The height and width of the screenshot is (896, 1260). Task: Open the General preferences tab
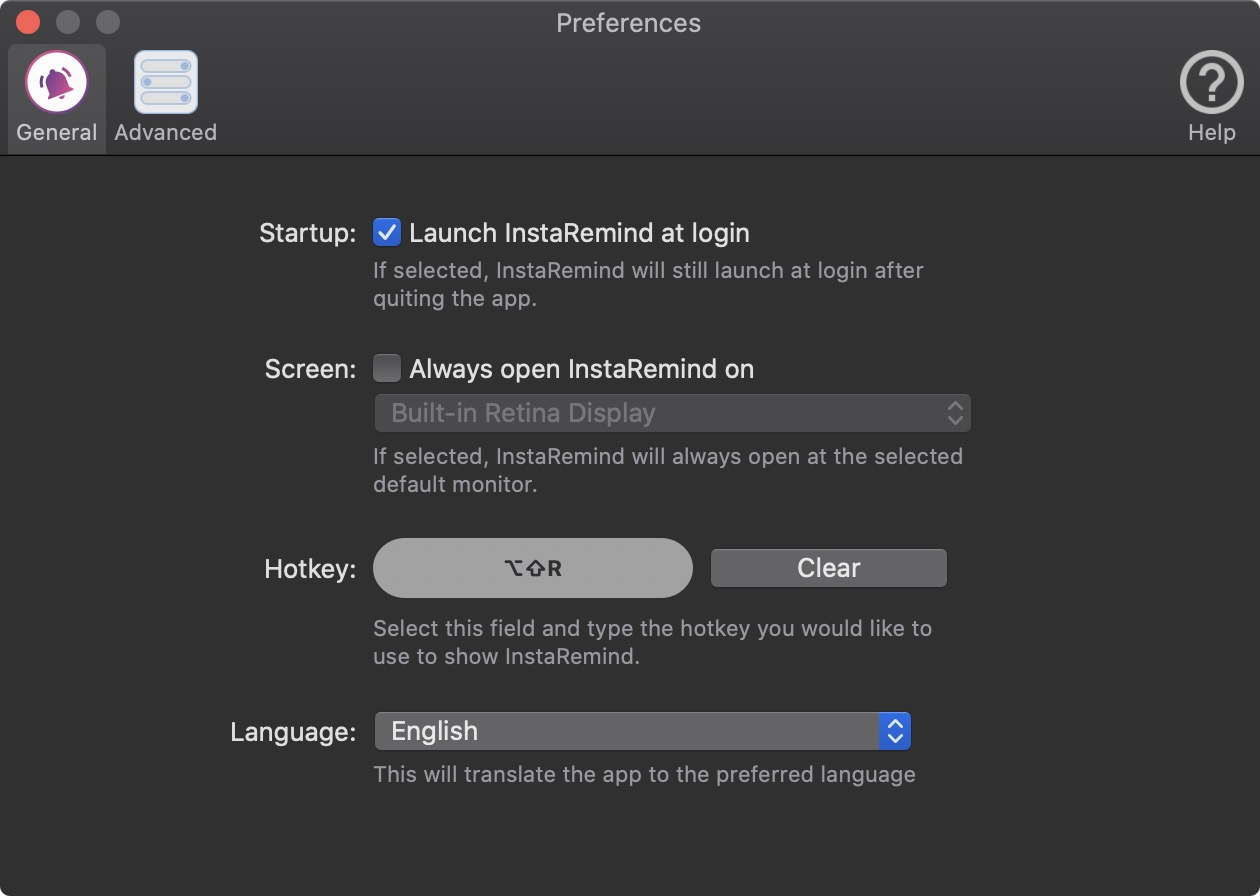click(x=57, y=98)
